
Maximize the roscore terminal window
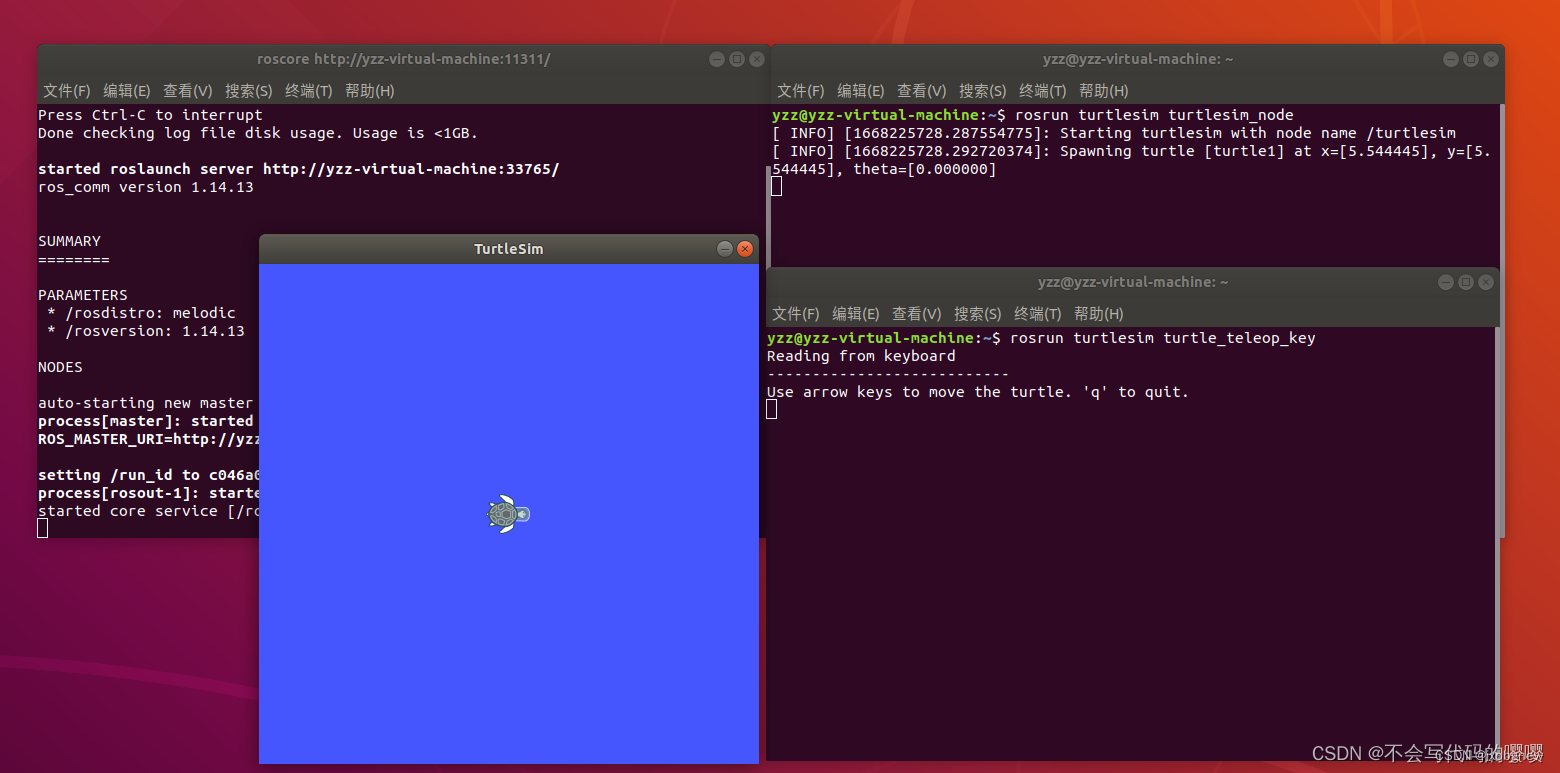click(x=737, y=59)
